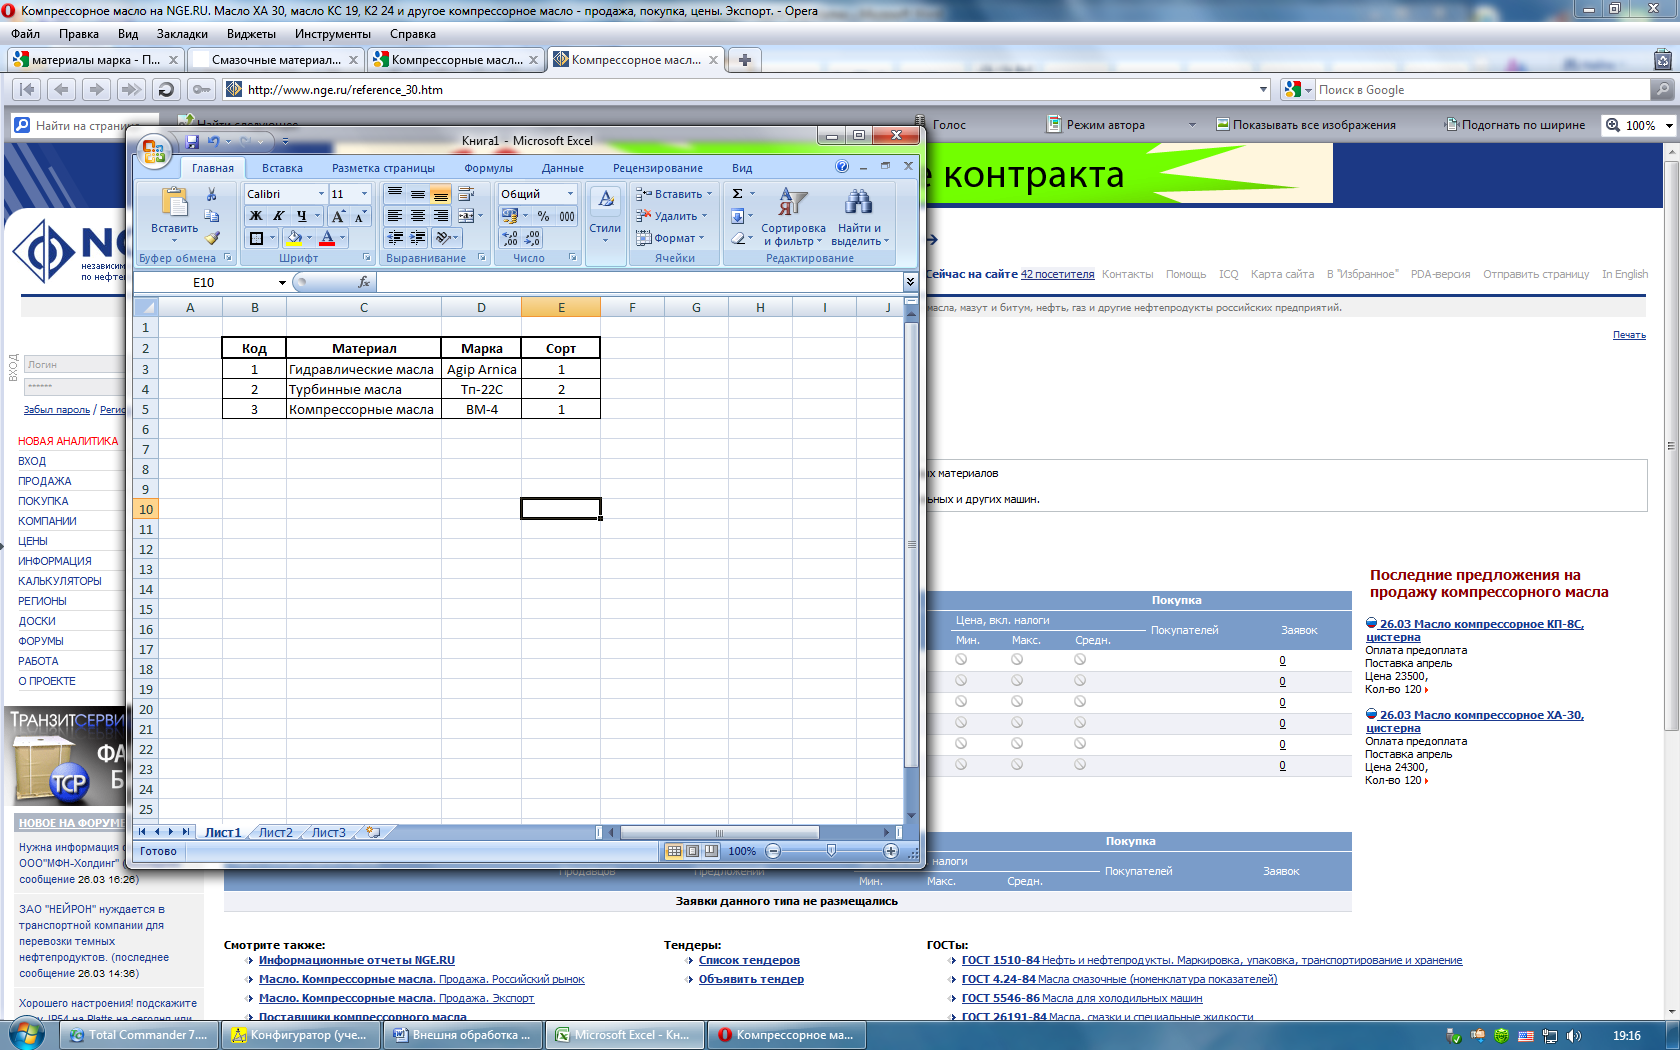Toggle align text right

click(441, 216)
